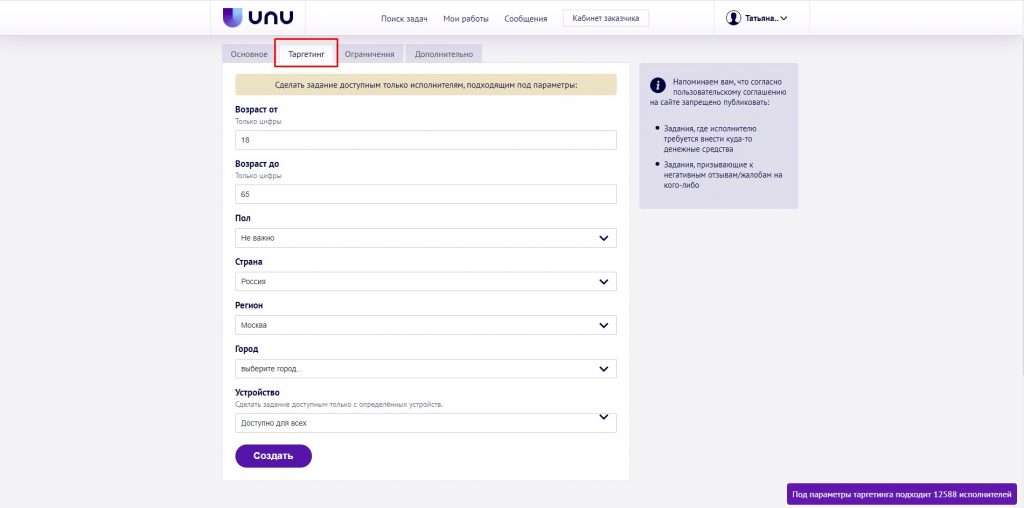
Task: Switch to the Ограничения tab
Action: click(370, 54)
